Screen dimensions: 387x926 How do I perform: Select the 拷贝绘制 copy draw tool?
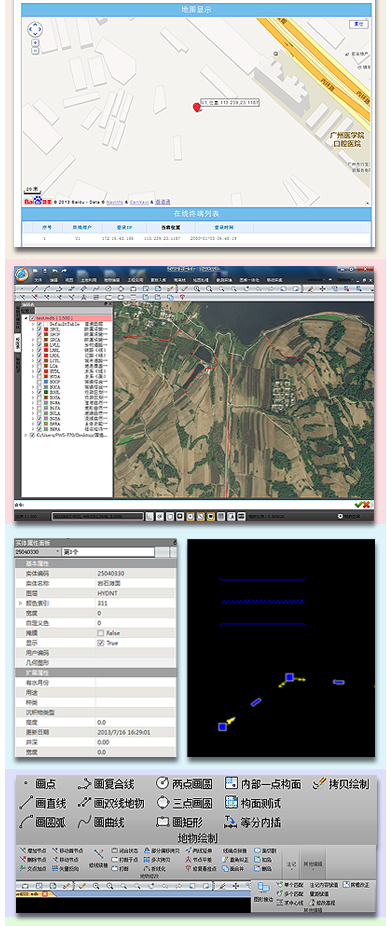[341, 784]
